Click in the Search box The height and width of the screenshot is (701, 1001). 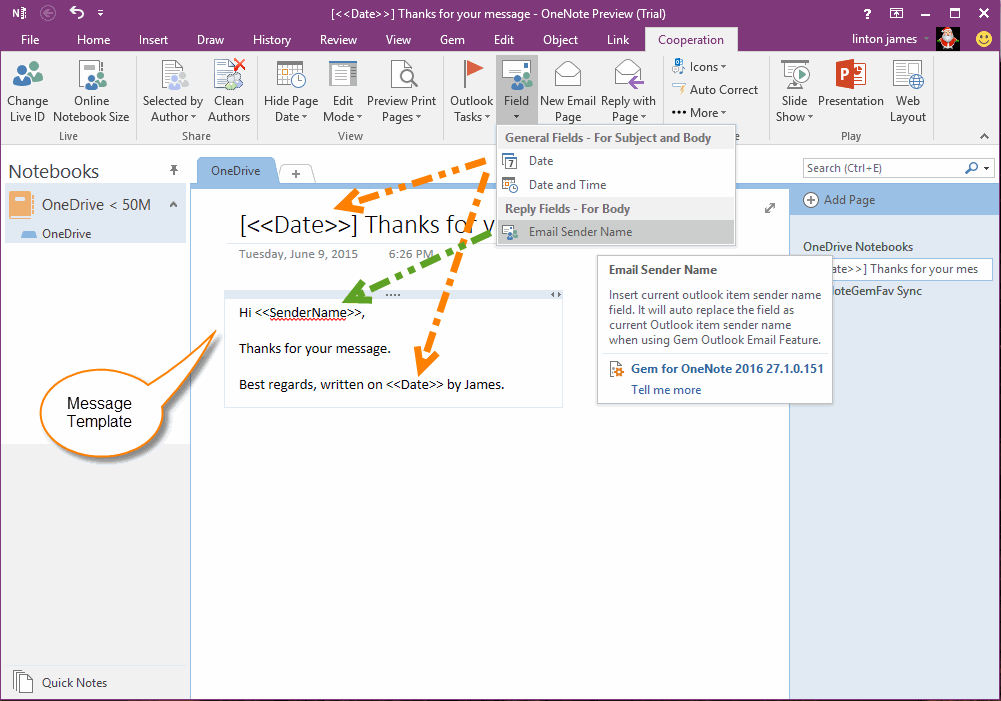click(883, 168)
